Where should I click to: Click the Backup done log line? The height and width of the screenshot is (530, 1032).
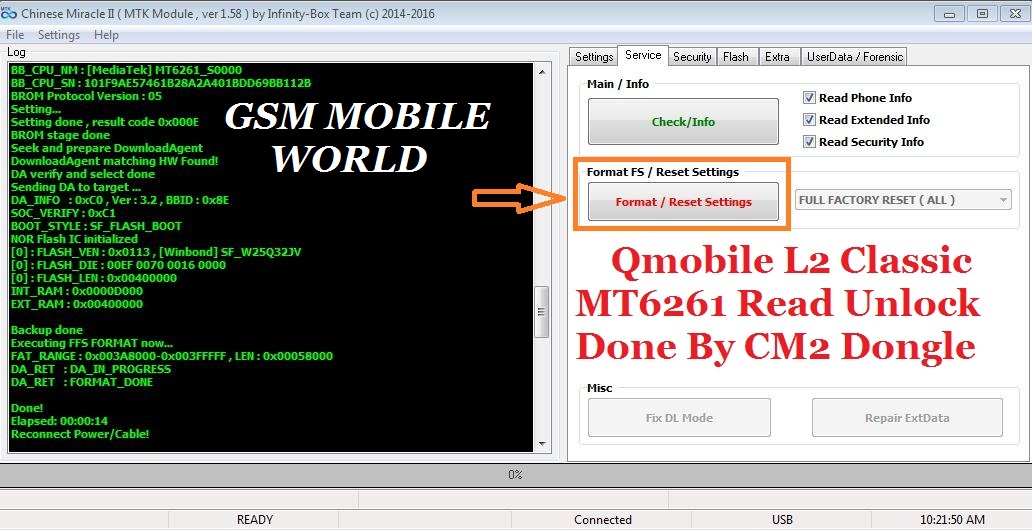[x=47, y=331]
